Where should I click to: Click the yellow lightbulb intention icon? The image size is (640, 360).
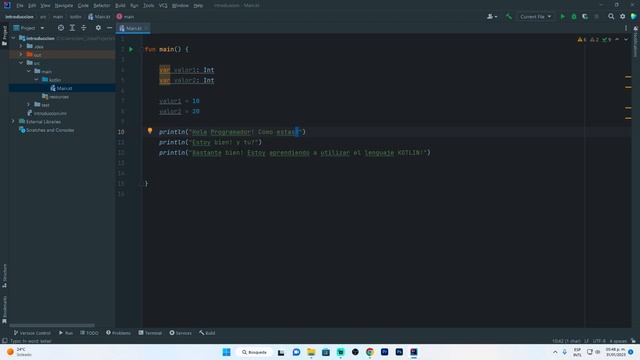pyautogui.click(x=150, y=131)
